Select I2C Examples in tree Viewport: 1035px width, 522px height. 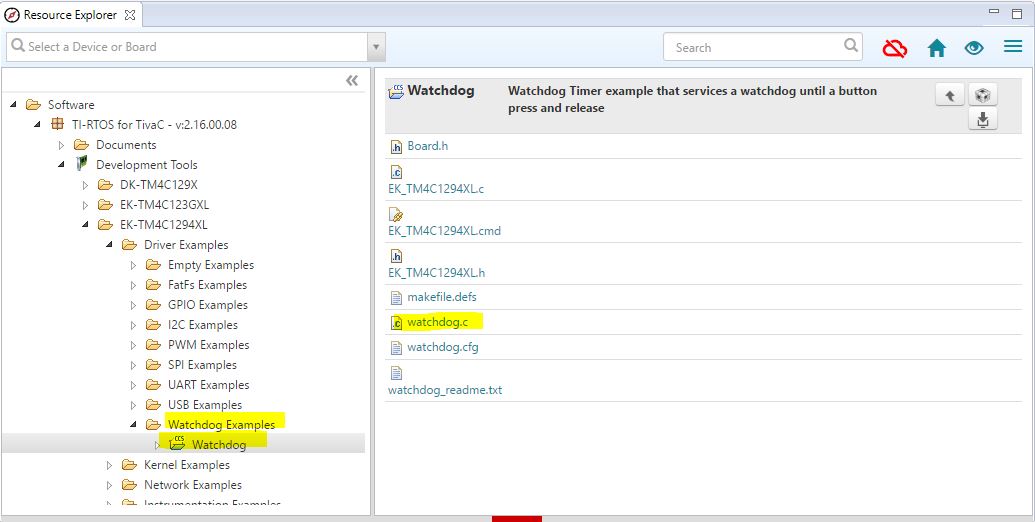coord(203,325)
